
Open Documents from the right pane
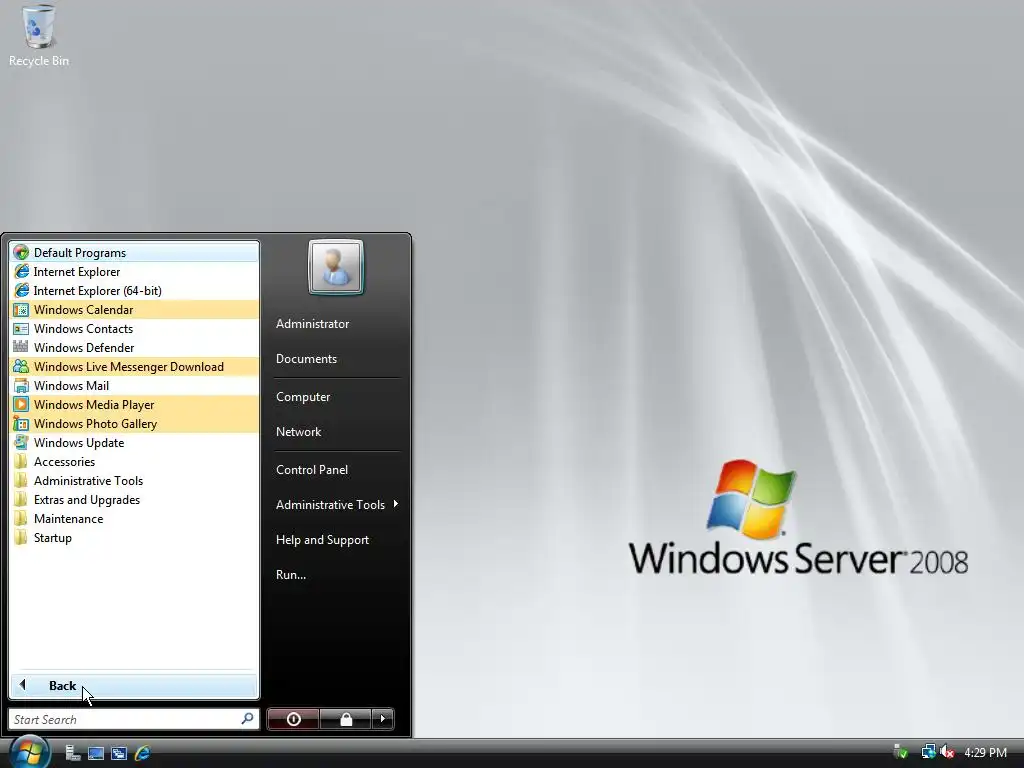[x=306, y=359]
